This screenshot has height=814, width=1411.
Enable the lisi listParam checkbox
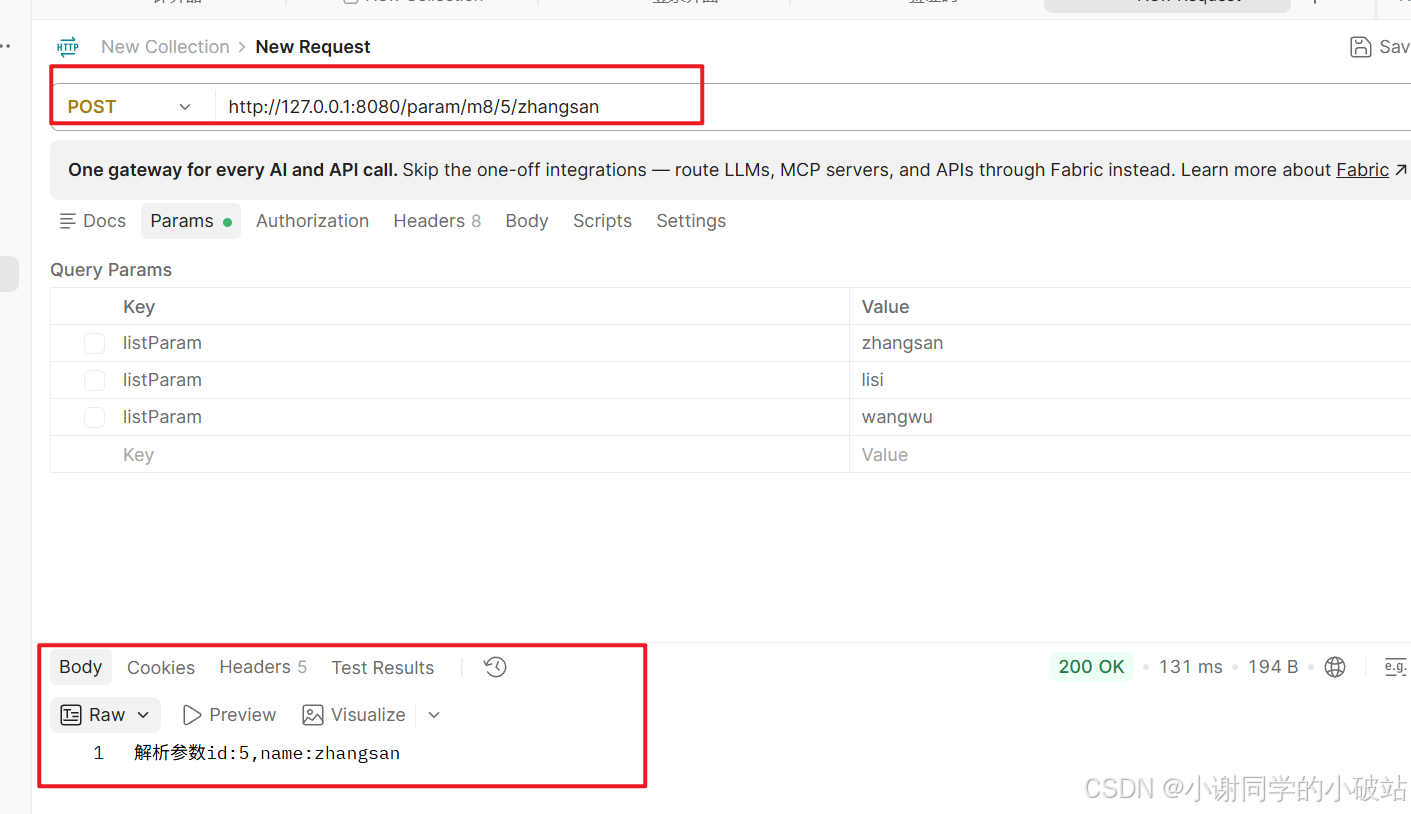tap(94, 380)
